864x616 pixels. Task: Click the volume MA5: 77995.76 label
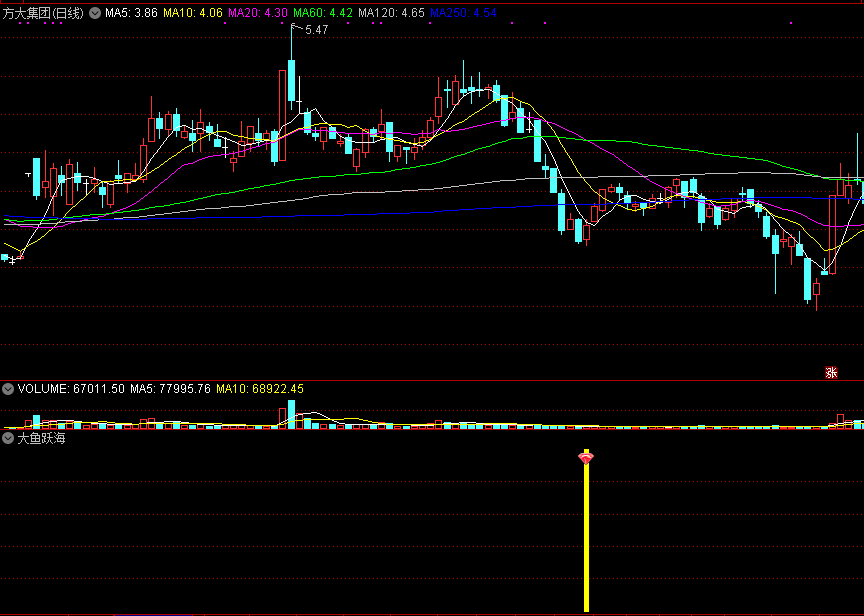click(170, 389)
